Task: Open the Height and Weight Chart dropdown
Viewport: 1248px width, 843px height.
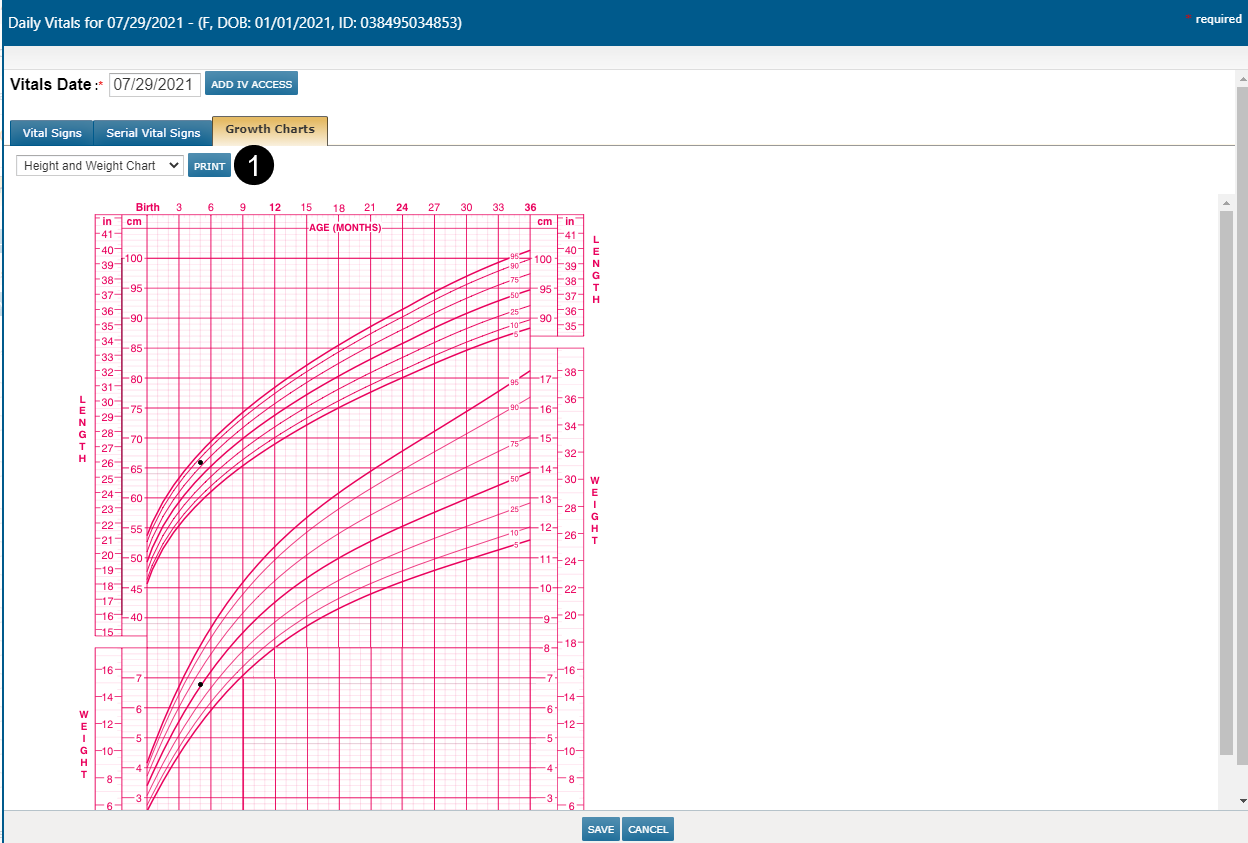Action: [x=100, y=166]
